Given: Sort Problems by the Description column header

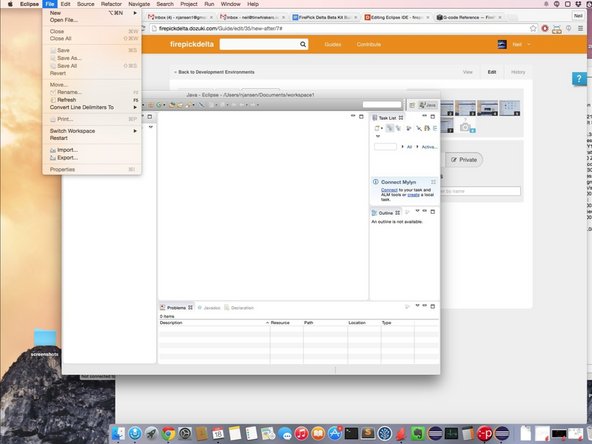Looking at the screenshot, I should pos(214,323).
